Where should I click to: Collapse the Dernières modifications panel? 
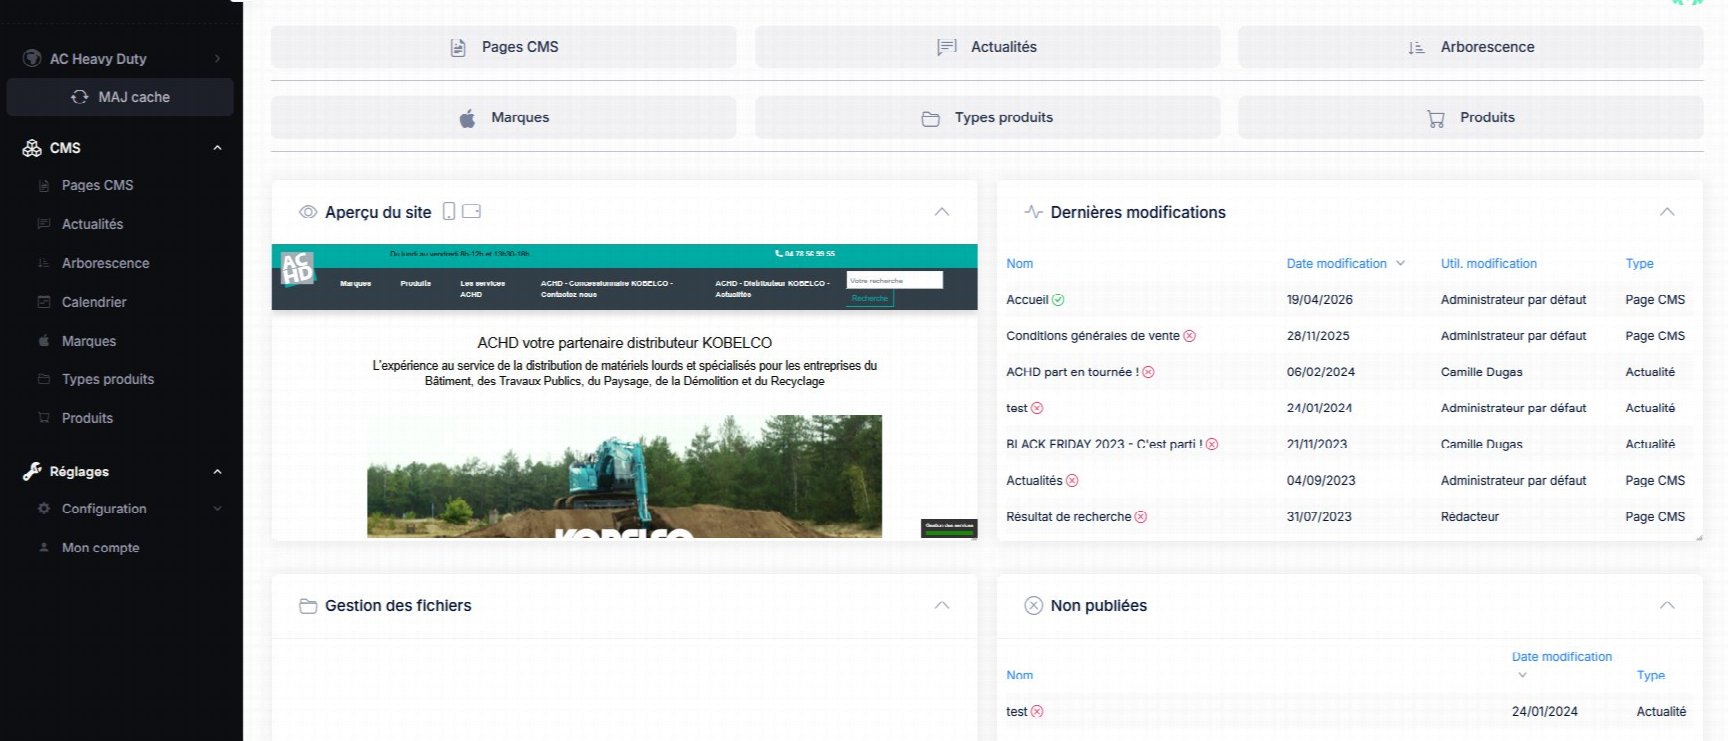[x=1667, y=212]
